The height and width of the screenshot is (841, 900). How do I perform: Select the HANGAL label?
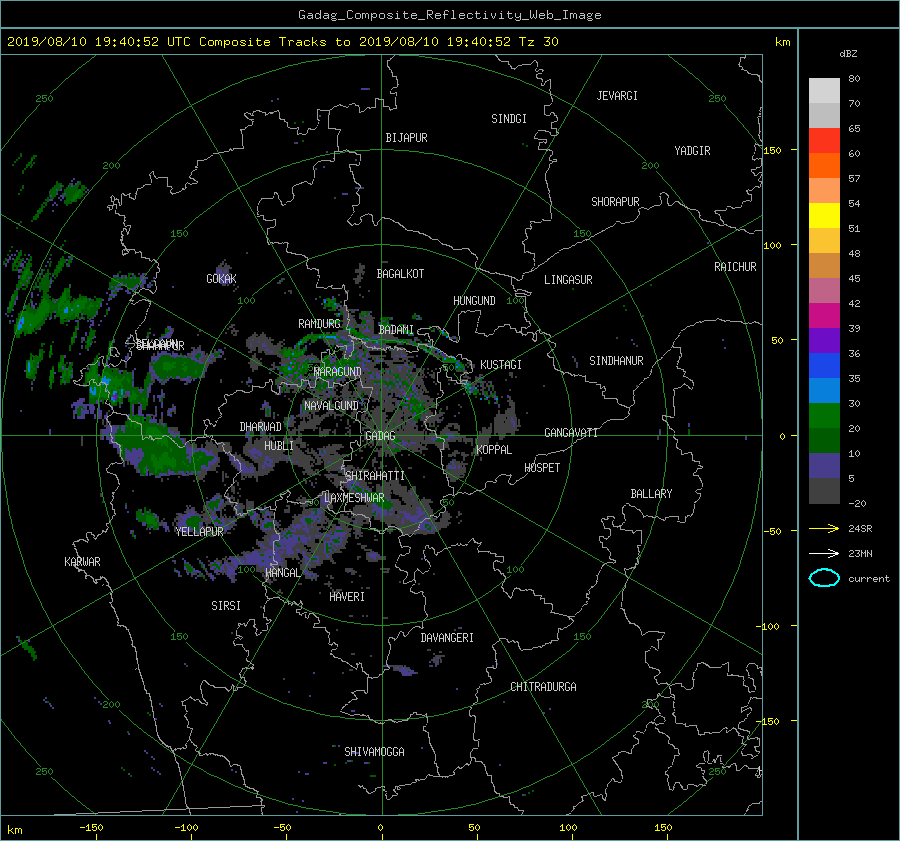282,573
